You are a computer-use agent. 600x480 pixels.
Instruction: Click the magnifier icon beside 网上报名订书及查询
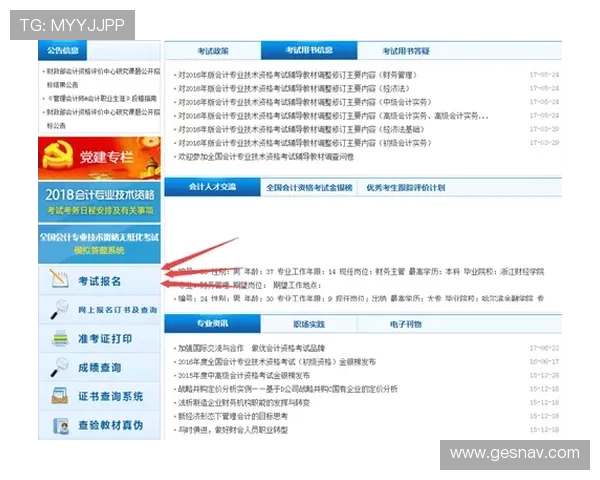coord(59,309)
